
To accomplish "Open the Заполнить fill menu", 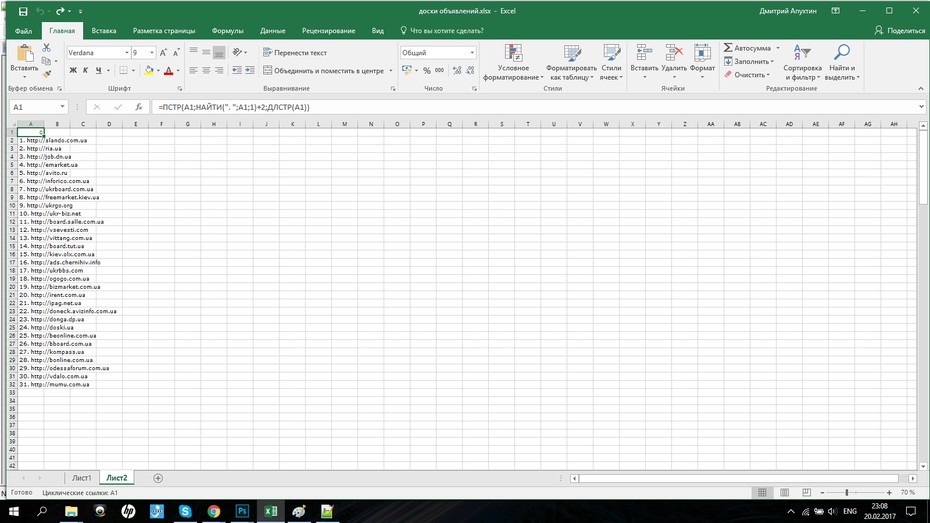I will [x=749, y=62].
